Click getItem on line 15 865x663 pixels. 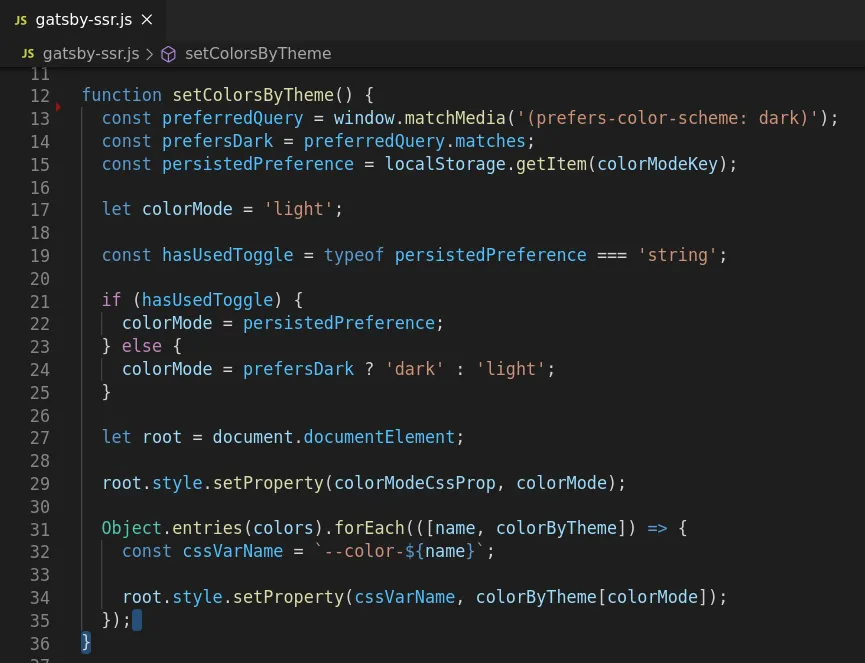point(551,164)
